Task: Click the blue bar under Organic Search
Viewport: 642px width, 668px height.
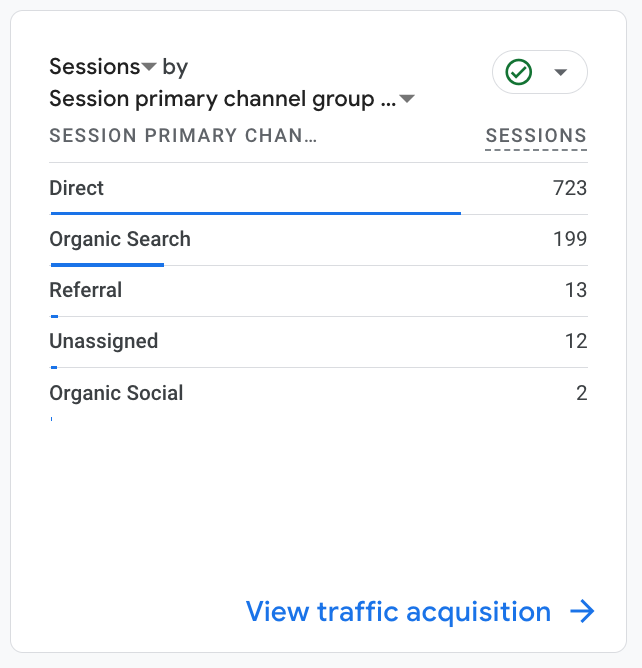Action: (x=107, y=264)
